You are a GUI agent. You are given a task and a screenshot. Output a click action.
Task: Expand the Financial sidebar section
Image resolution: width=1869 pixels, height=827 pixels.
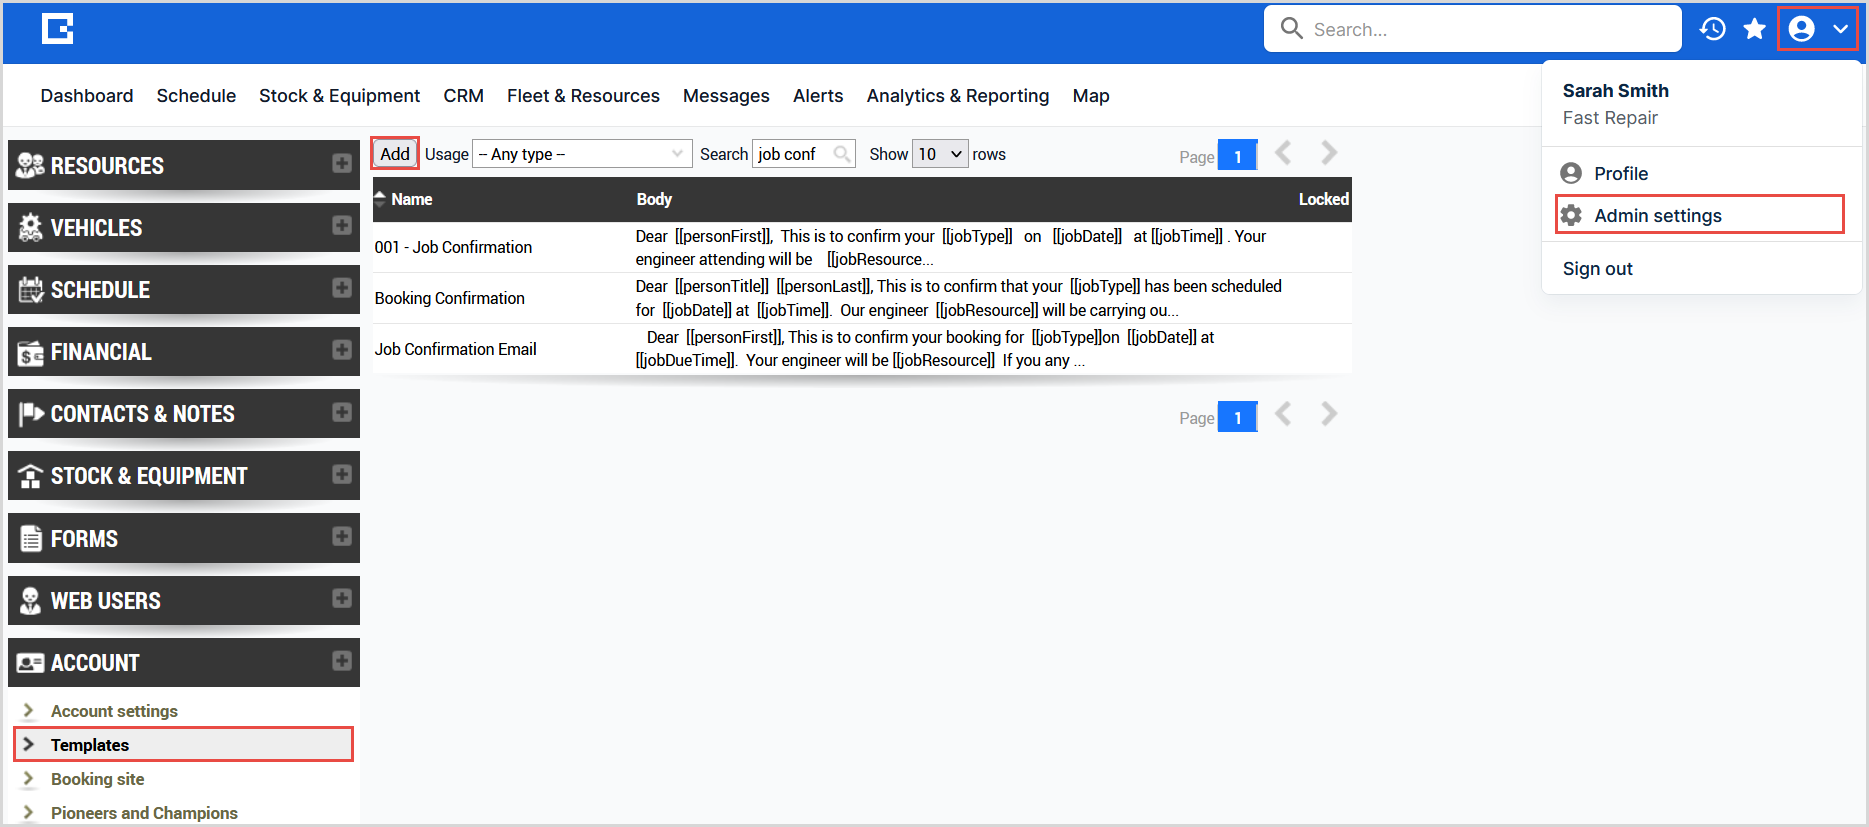pos(341,350)
